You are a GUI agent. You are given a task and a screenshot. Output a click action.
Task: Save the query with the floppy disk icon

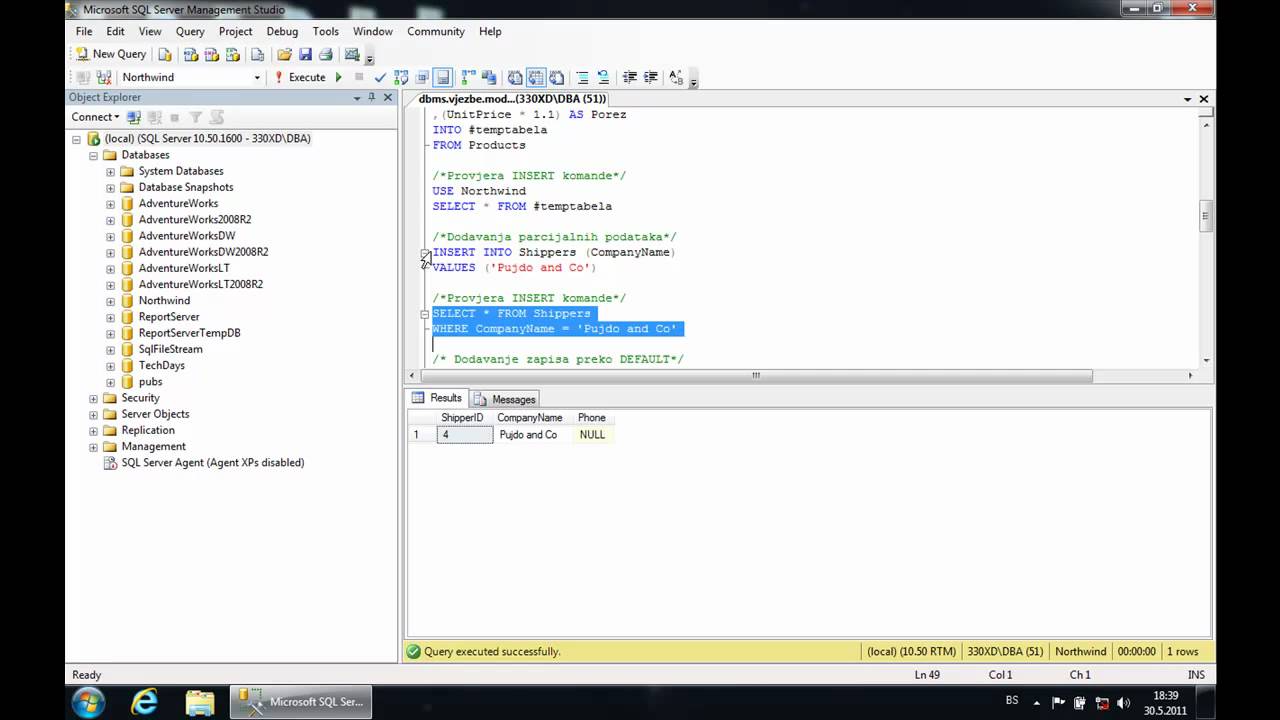coord(305,54)
